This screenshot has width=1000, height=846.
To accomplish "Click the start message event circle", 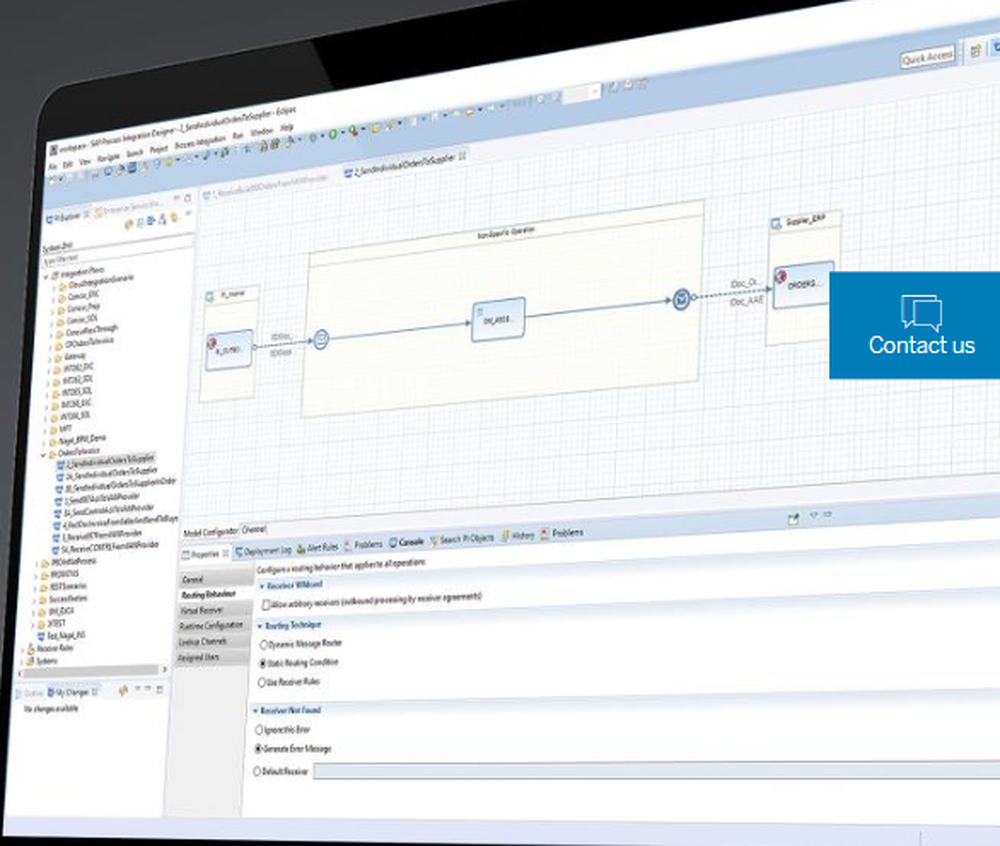I will click(321, 339).
